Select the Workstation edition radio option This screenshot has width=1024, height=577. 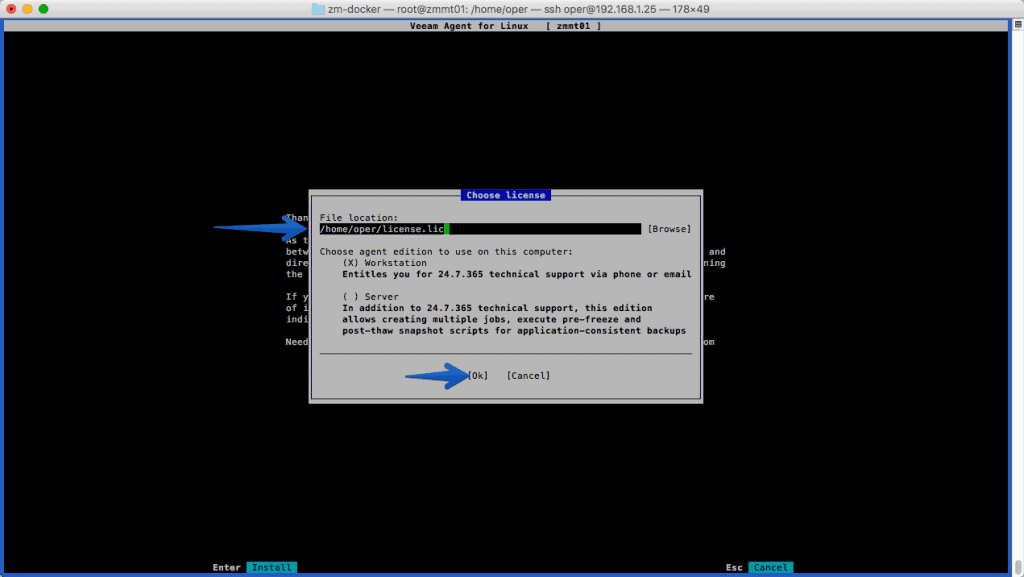tap(385, 263)
